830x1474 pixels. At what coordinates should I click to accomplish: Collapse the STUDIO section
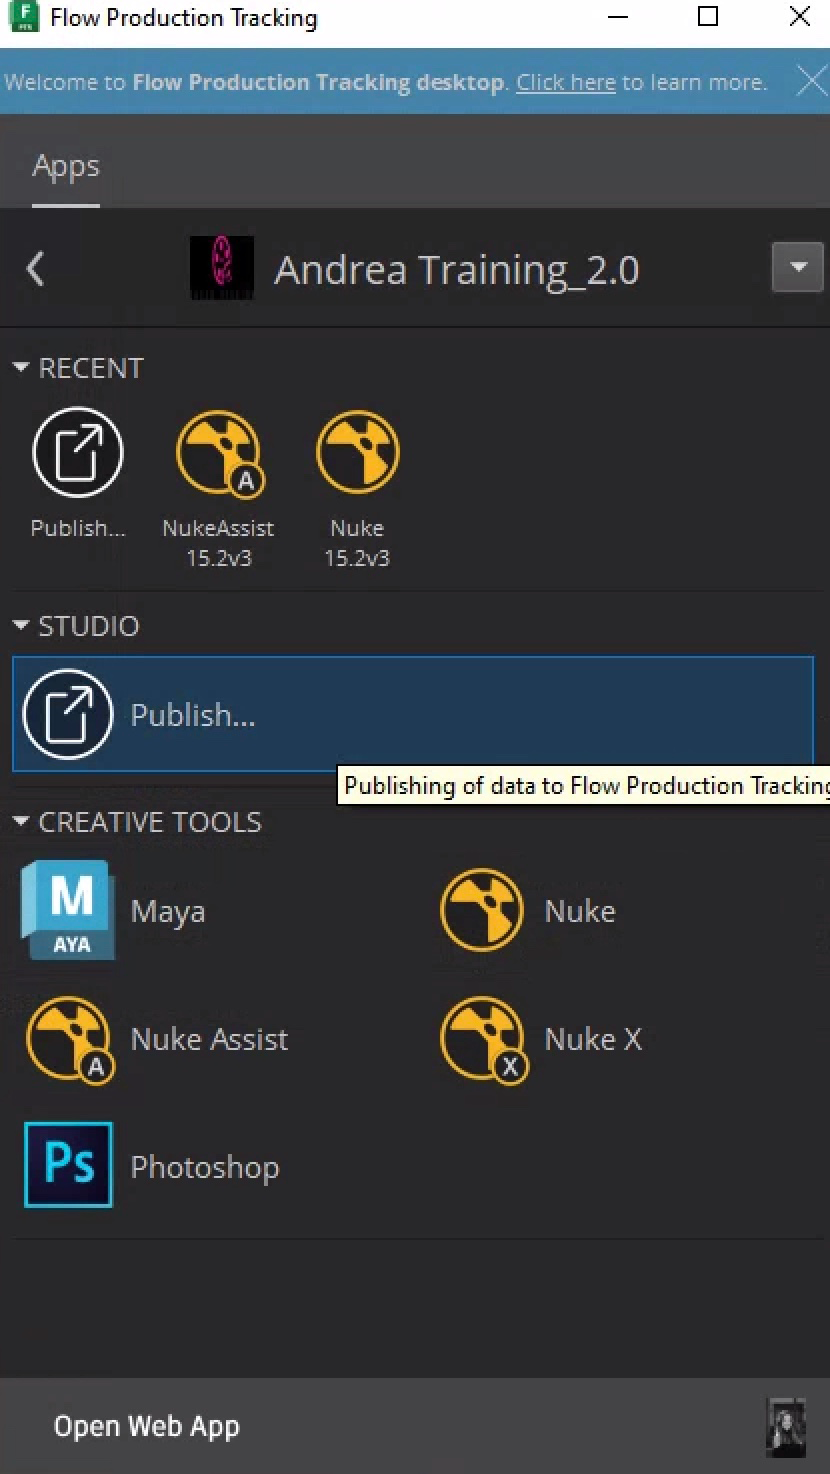(x=21, y=627)
